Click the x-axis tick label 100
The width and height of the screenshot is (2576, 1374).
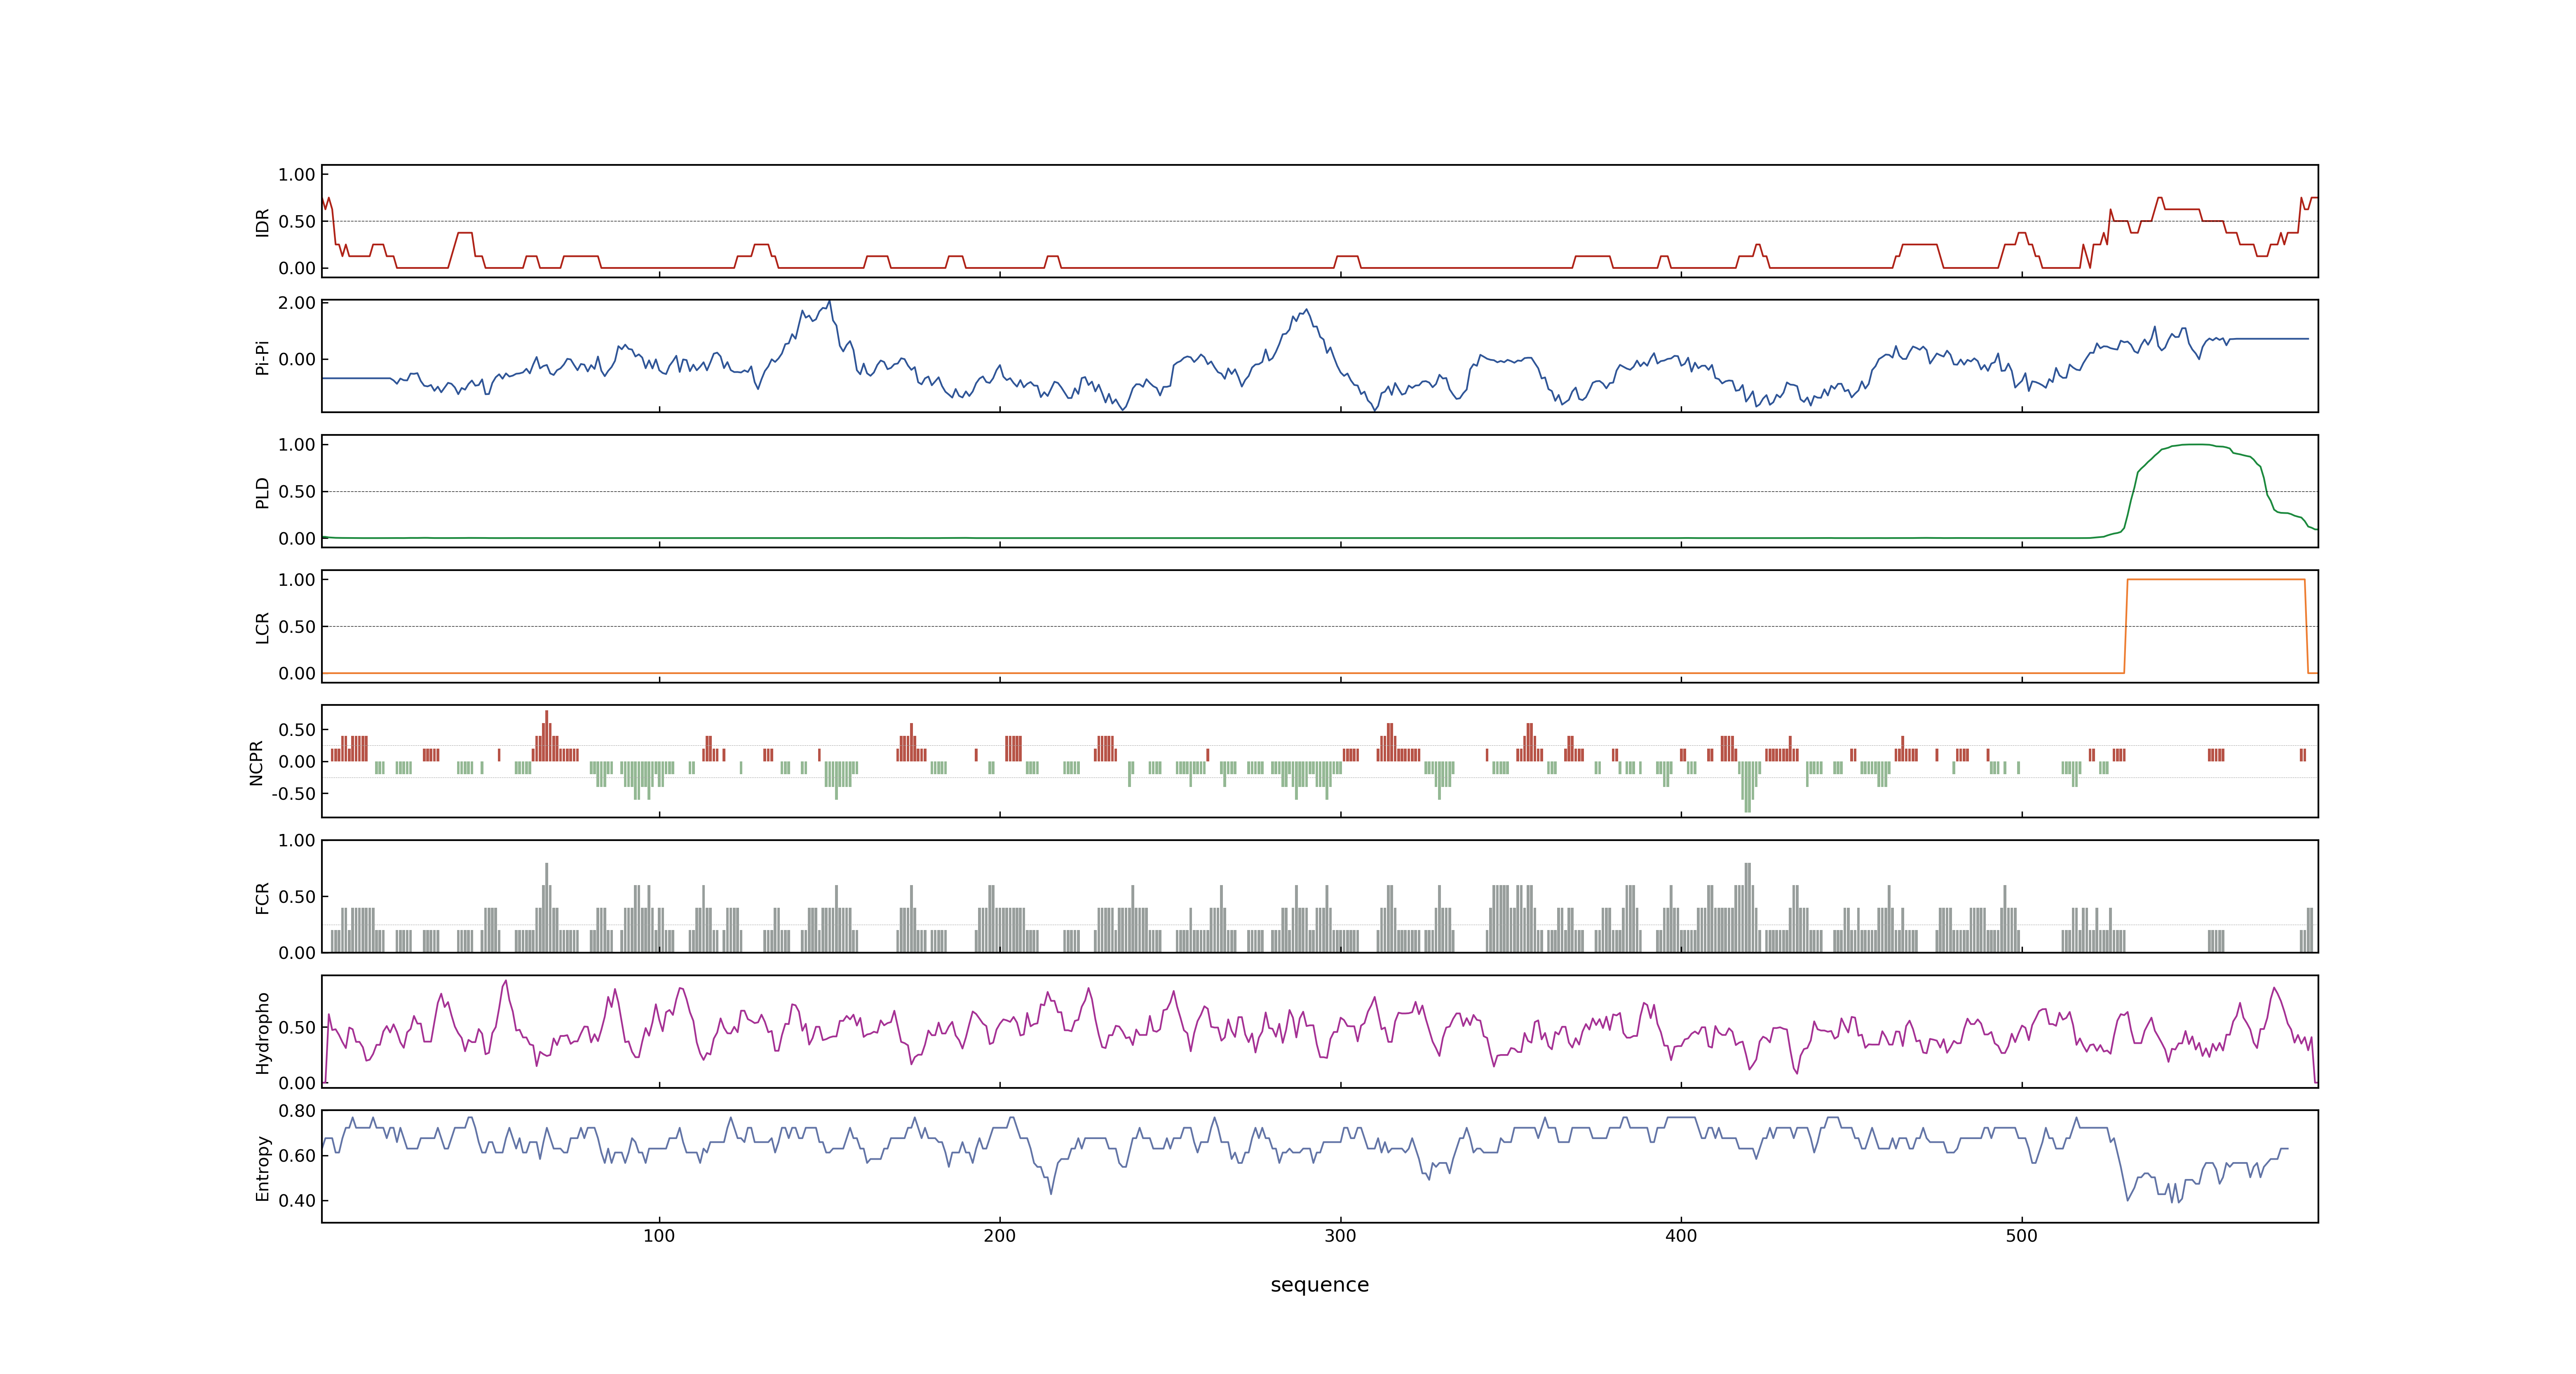pyautogui.click(x=659, y=1236)
